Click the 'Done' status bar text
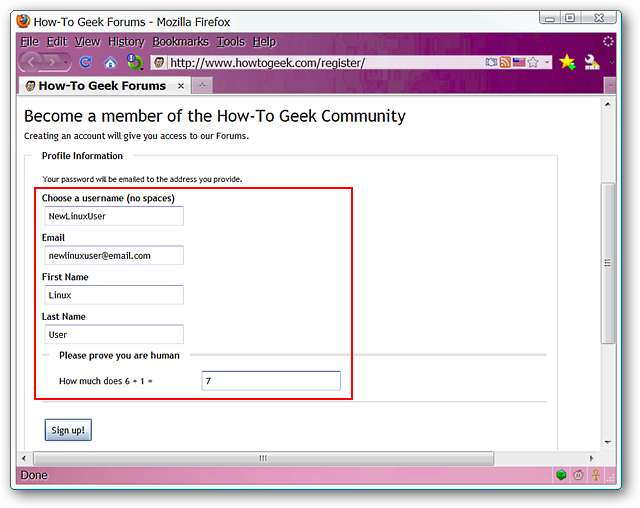Screen dimensions: 640x508 pos(34,475)
